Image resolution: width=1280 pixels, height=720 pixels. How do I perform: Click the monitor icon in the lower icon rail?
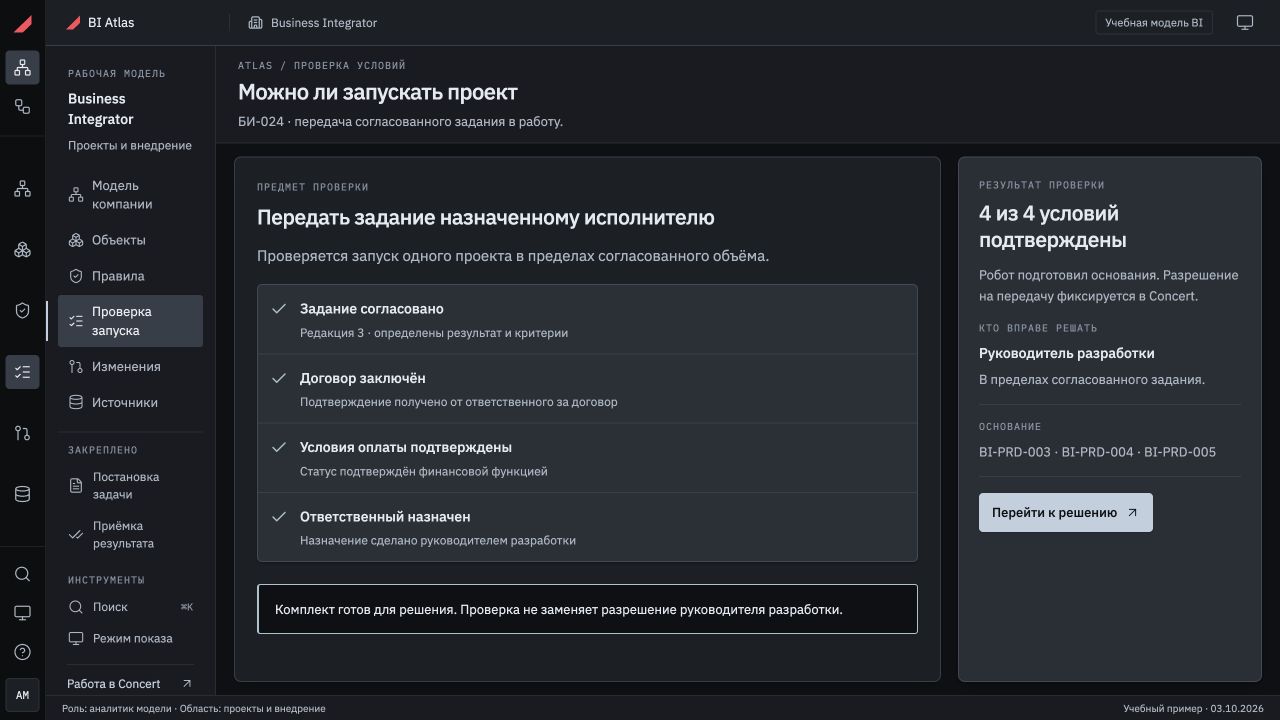pyautogui.click(x=22, y=613)
